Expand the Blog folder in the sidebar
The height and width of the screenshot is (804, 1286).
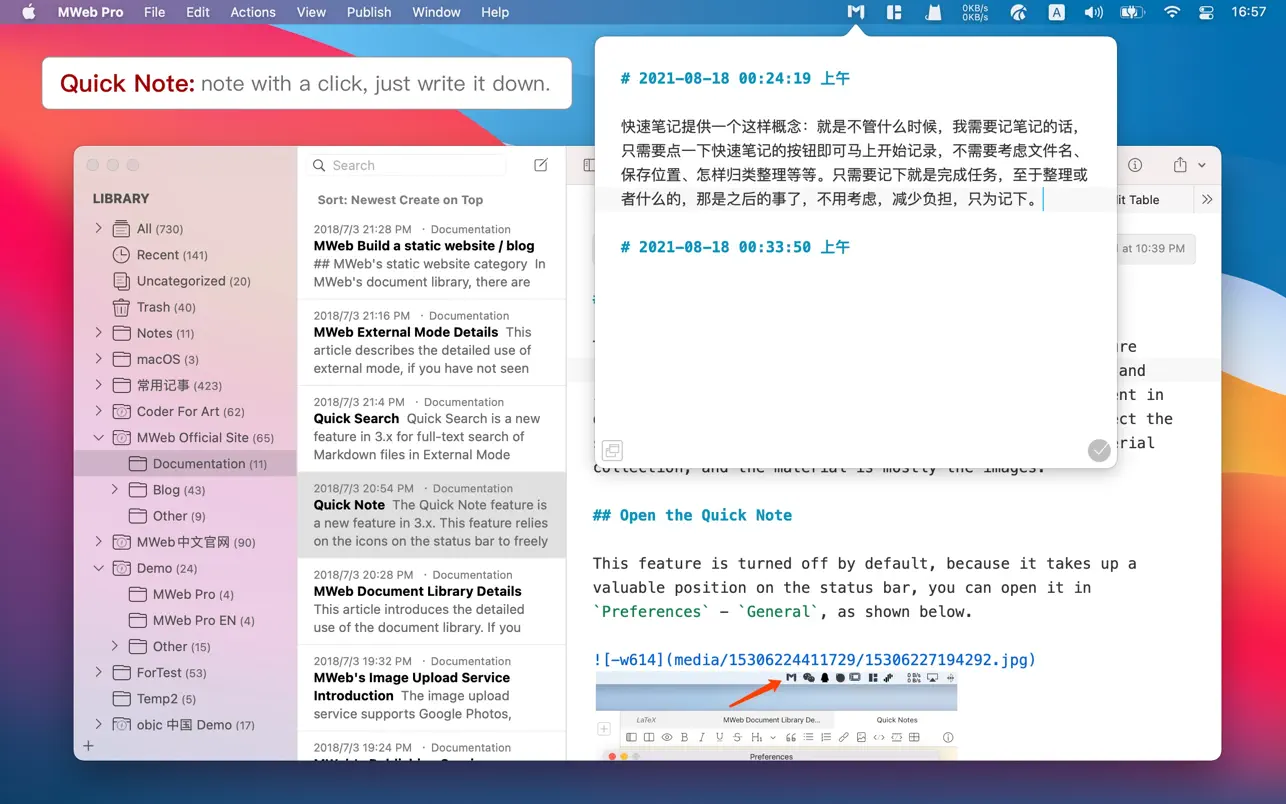114,489
